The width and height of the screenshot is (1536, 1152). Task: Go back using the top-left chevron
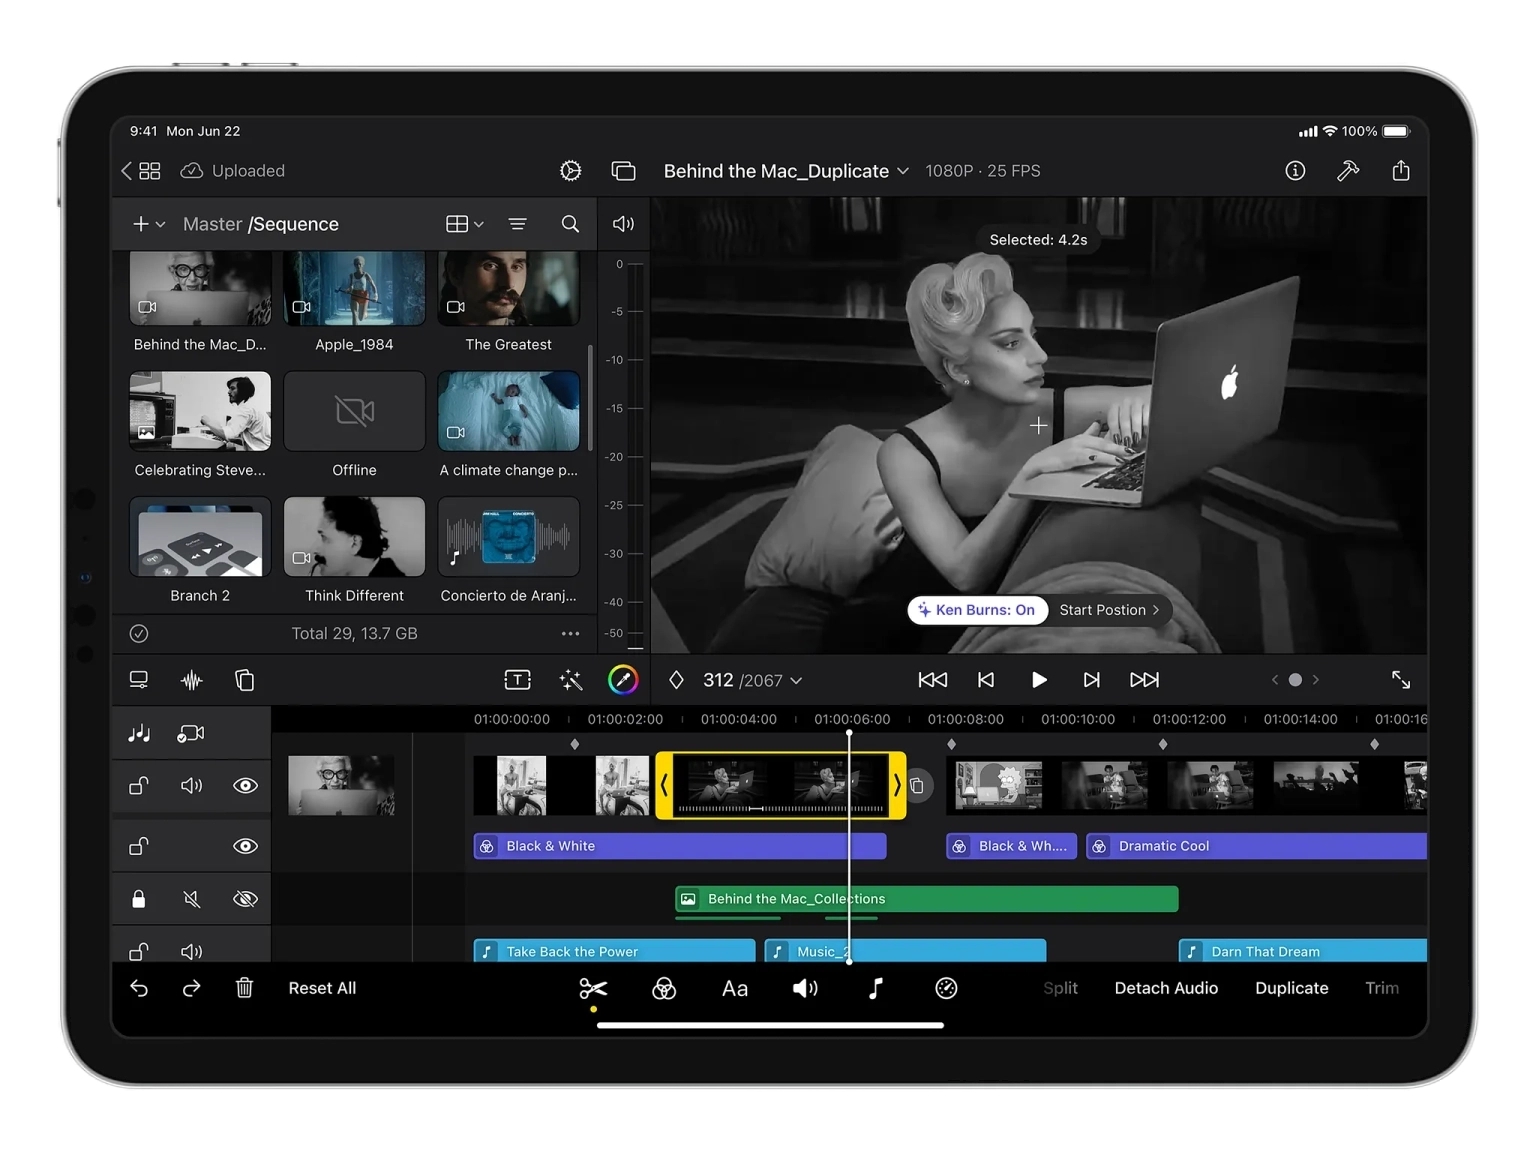pos(126,171)
